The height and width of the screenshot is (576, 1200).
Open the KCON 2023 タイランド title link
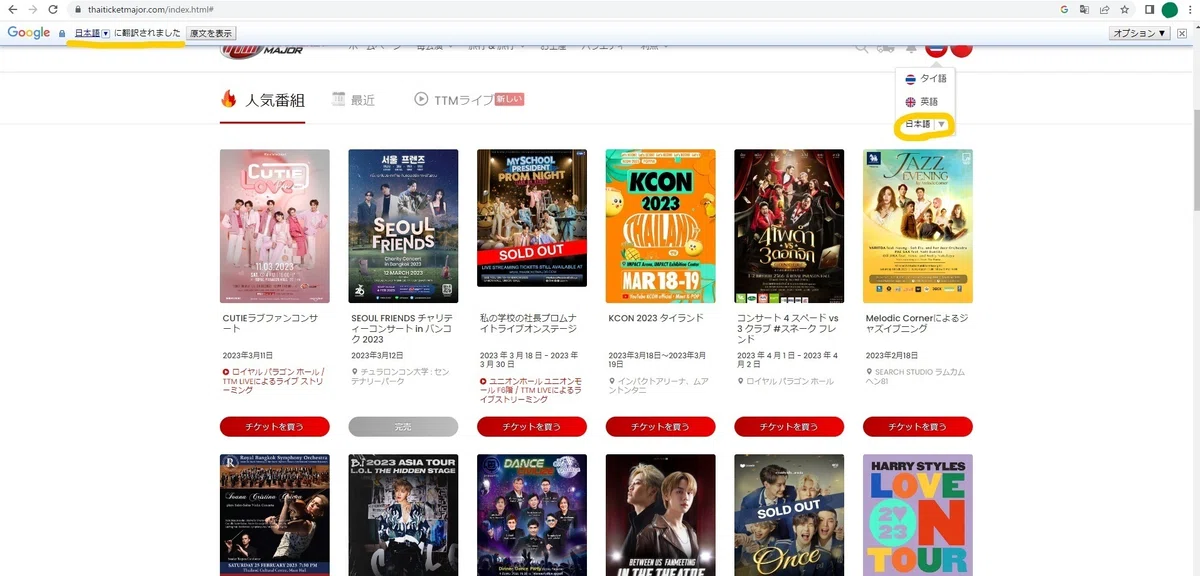[x=657, y=318]
